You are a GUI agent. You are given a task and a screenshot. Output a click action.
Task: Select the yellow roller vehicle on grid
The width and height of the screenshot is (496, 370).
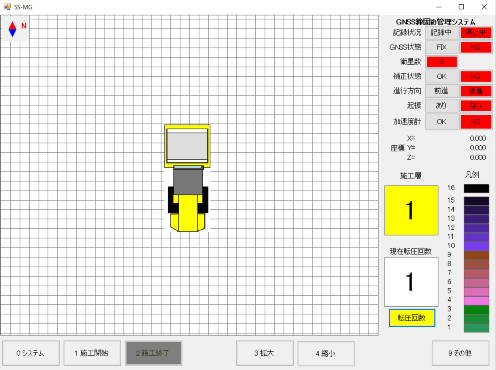(x=187, y=178)
